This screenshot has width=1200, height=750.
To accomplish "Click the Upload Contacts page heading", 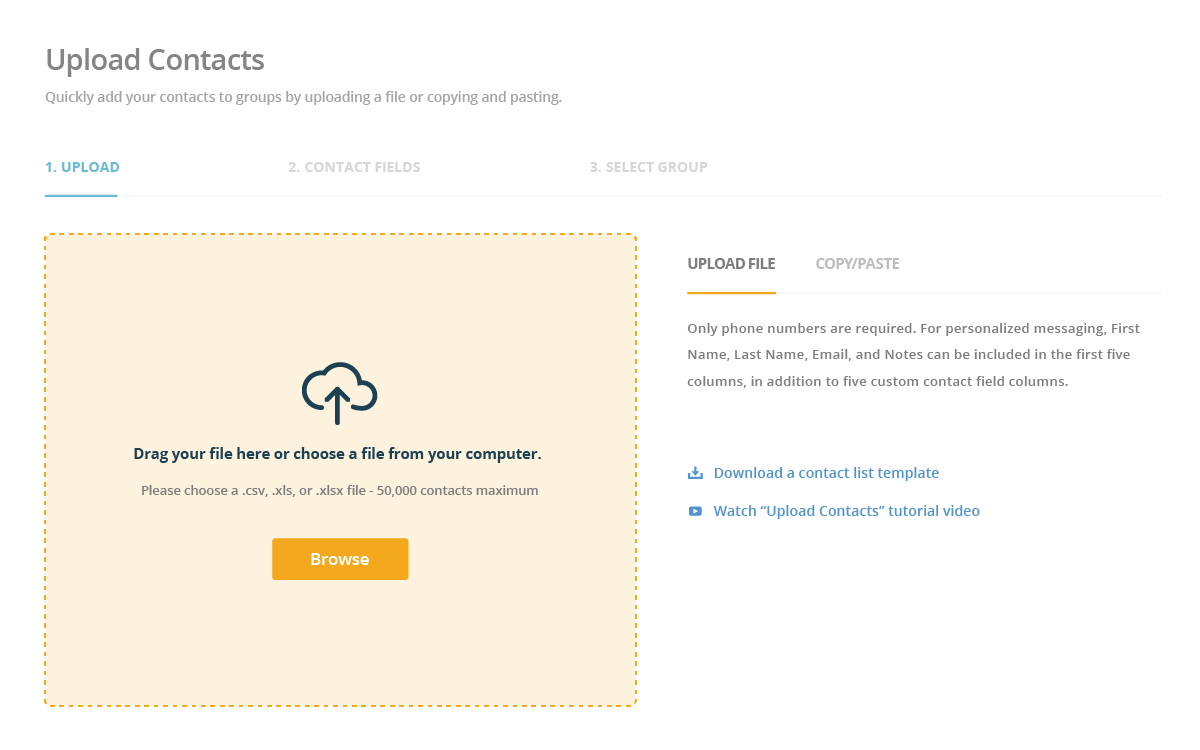I will click(155, 60).
